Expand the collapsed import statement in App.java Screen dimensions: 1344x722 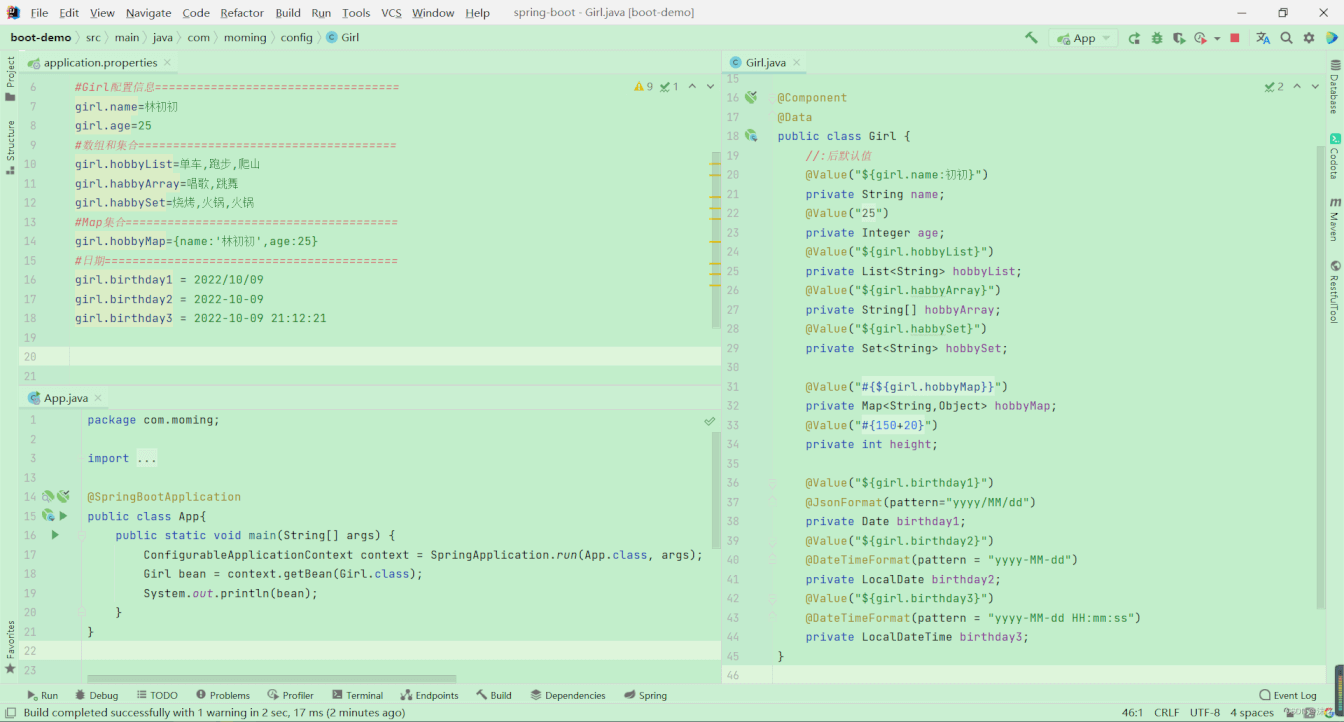point(146,459)
